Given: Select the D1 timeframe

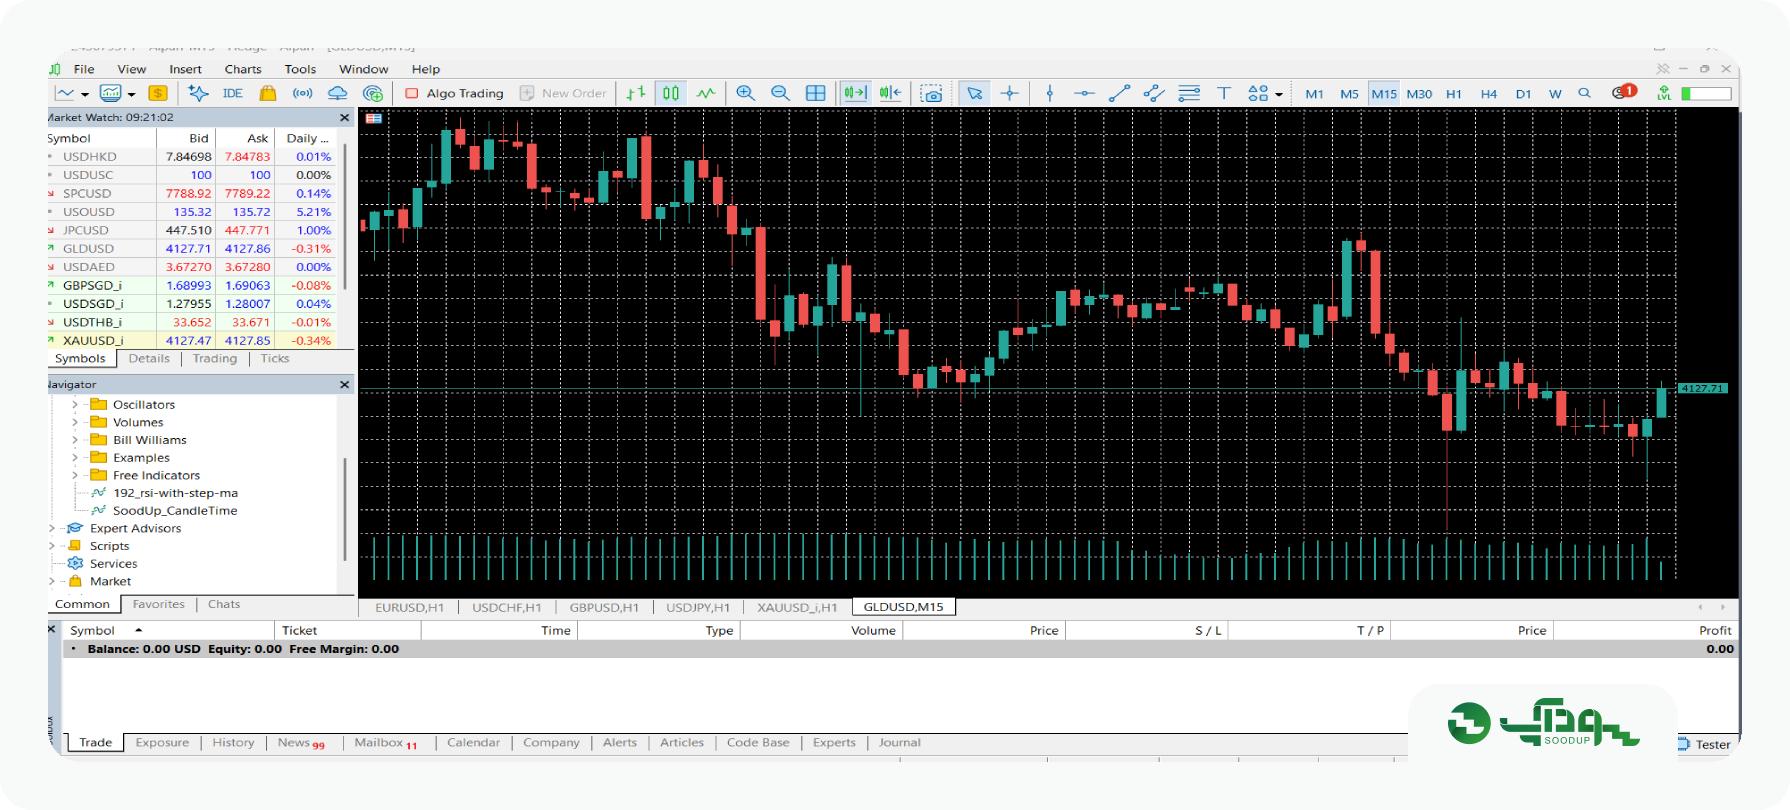Looking at the screenshot, I should [x=1523, y=94].
